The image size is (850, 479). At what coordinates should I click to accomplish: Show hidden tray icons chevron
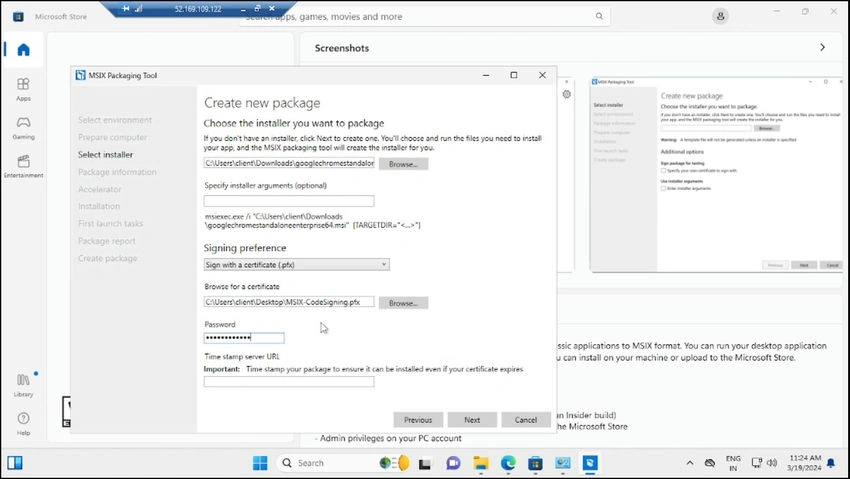(x=690, y=463)
